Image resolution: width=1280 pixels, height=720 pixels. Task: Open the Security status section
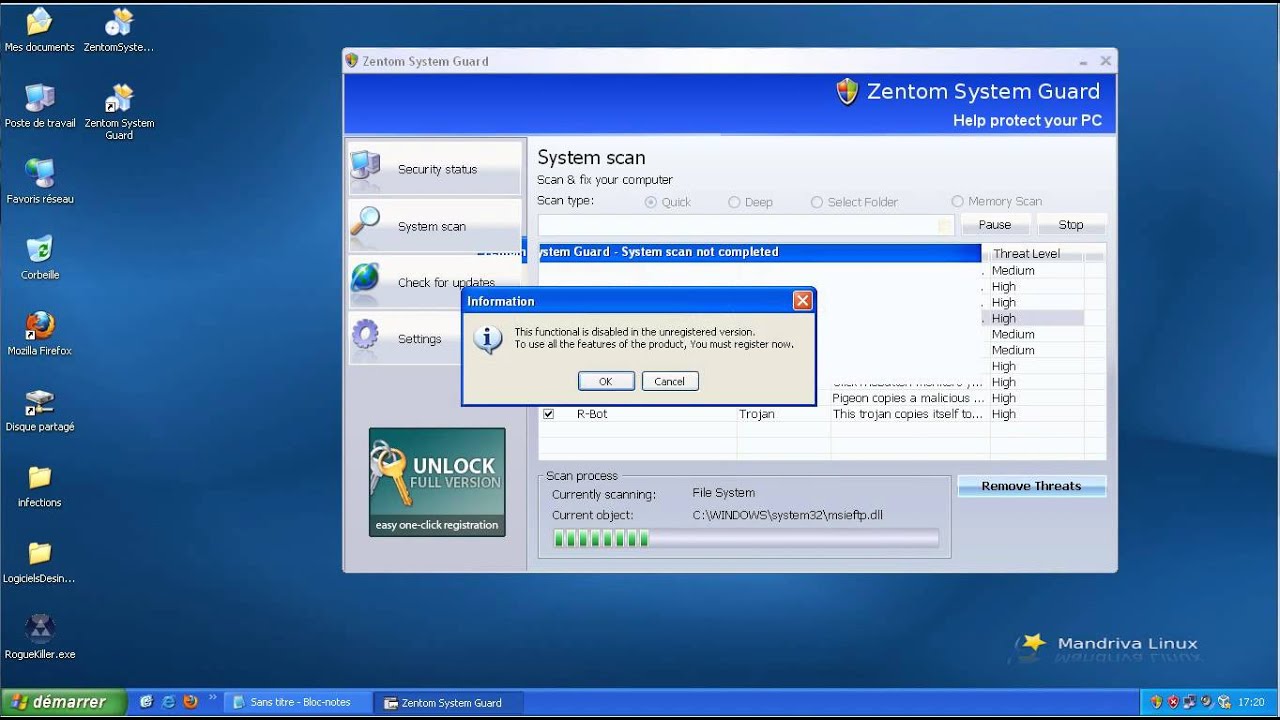[435, 168]
